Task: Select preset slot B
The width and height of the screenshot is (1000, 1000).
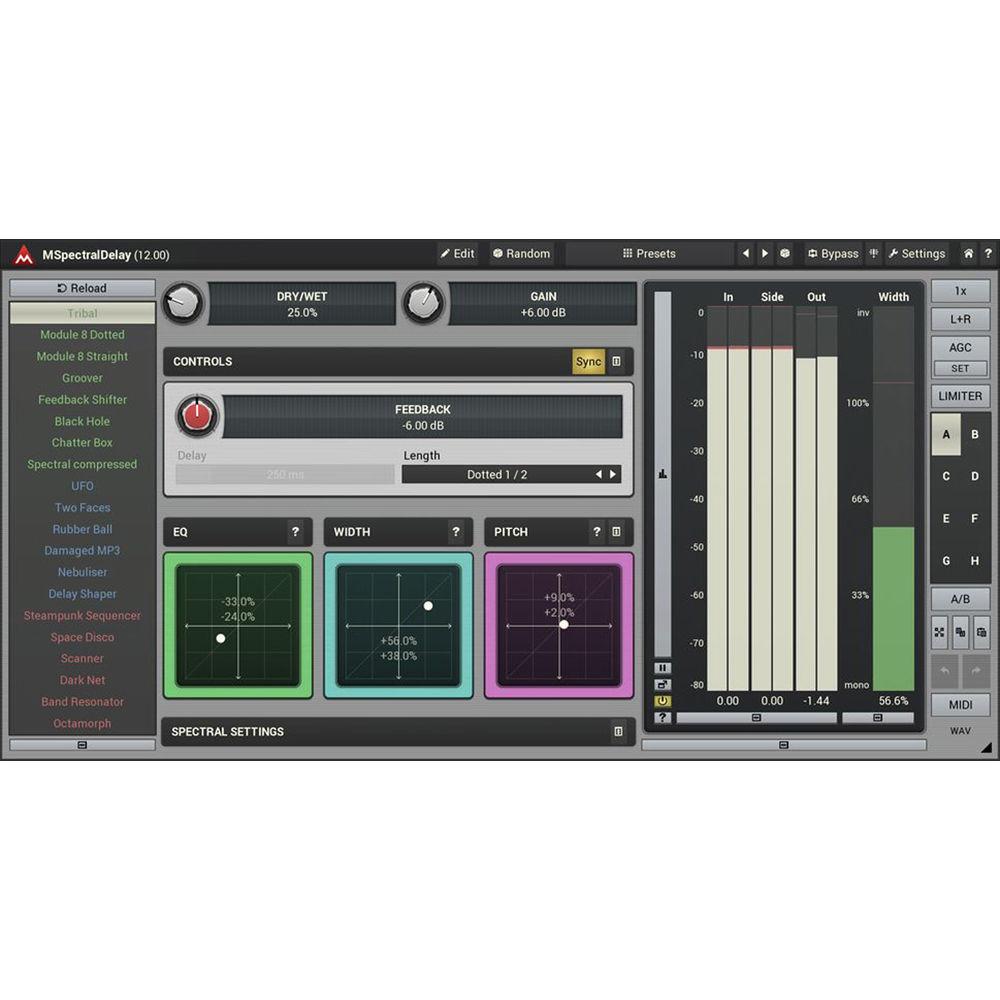Action: click(975, 435)
